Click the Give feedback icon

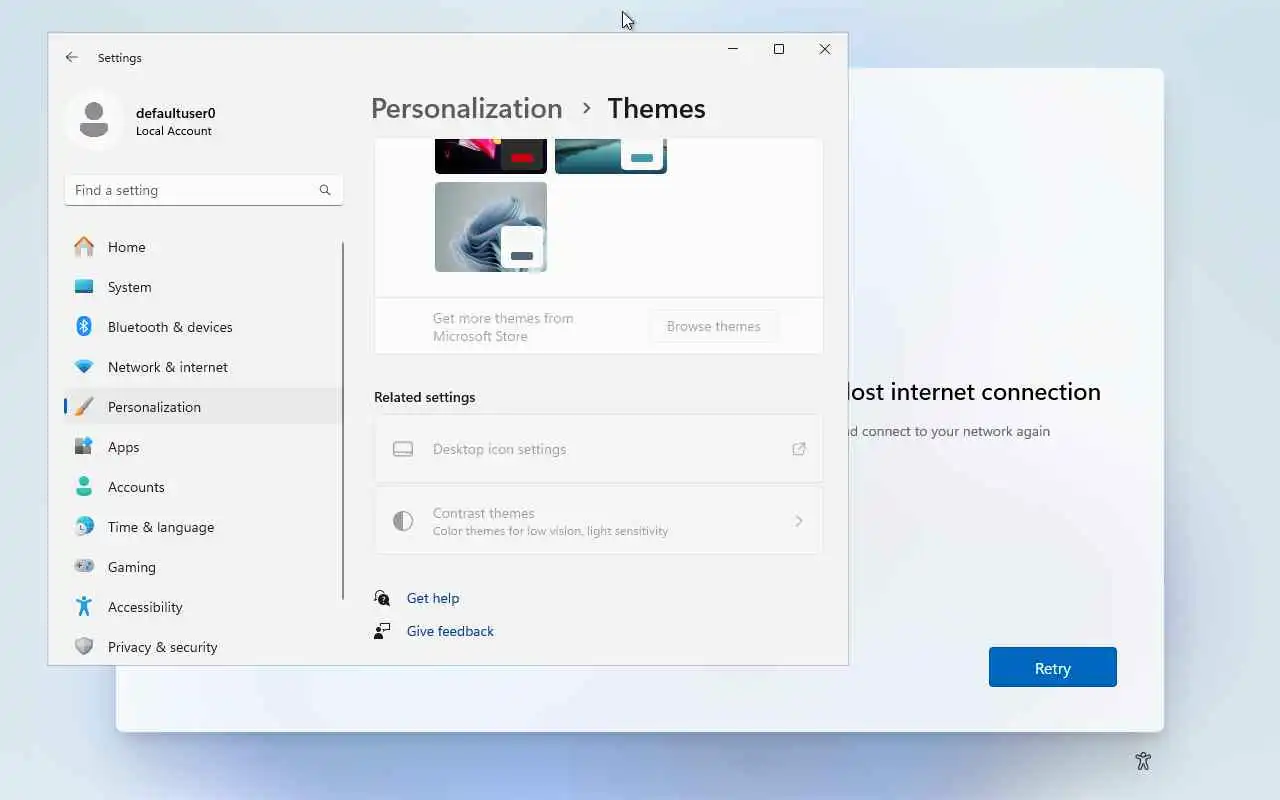[x=382, y=631]
